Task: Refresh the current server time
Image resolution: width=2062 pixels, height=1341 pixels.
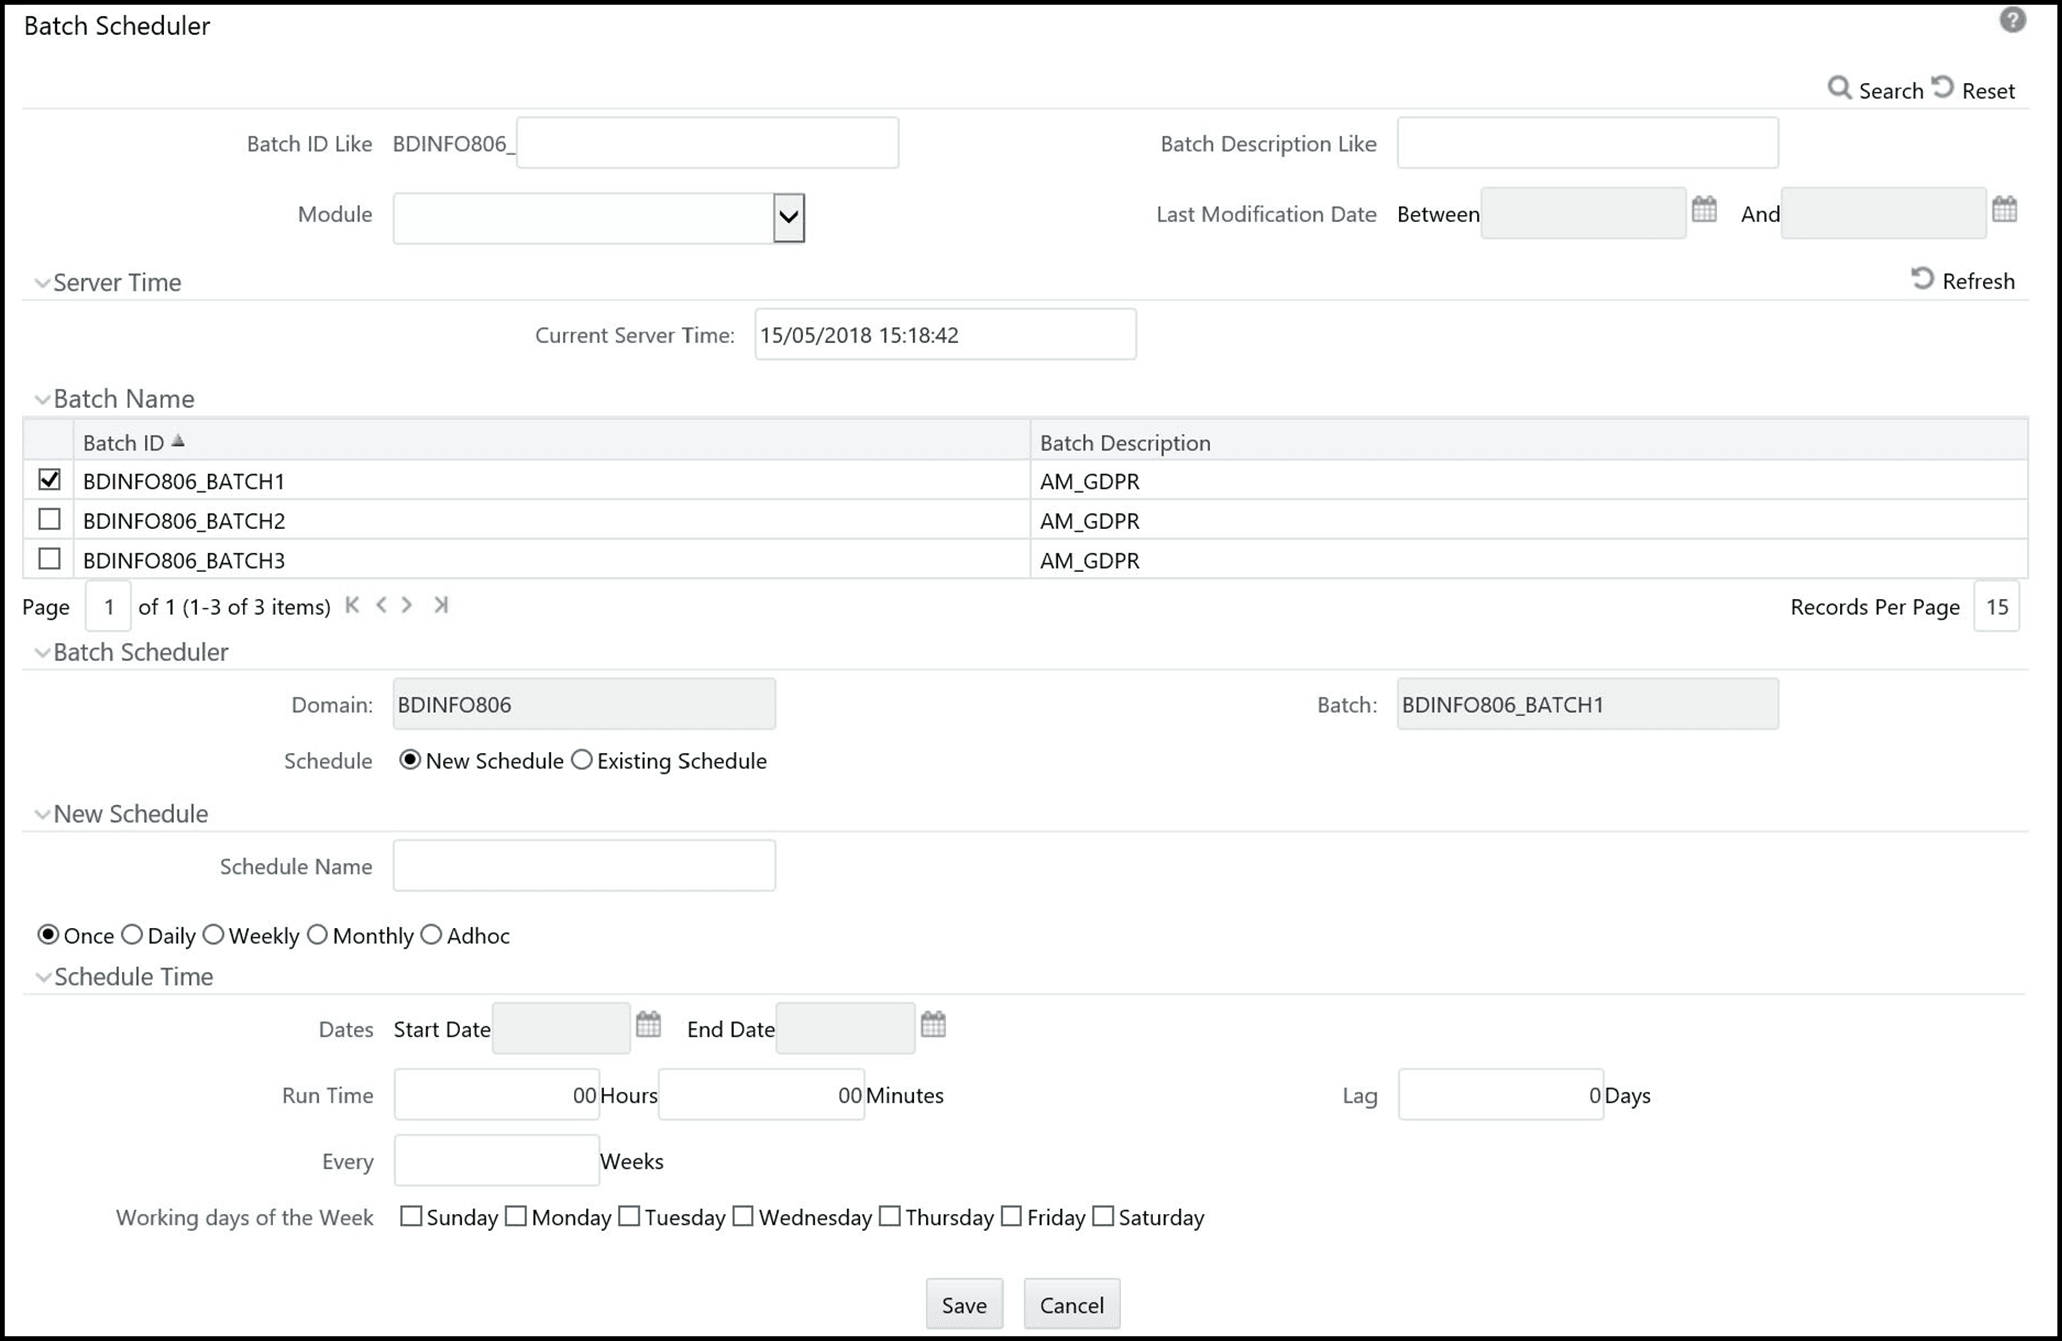Action: tap(1922, 280)
